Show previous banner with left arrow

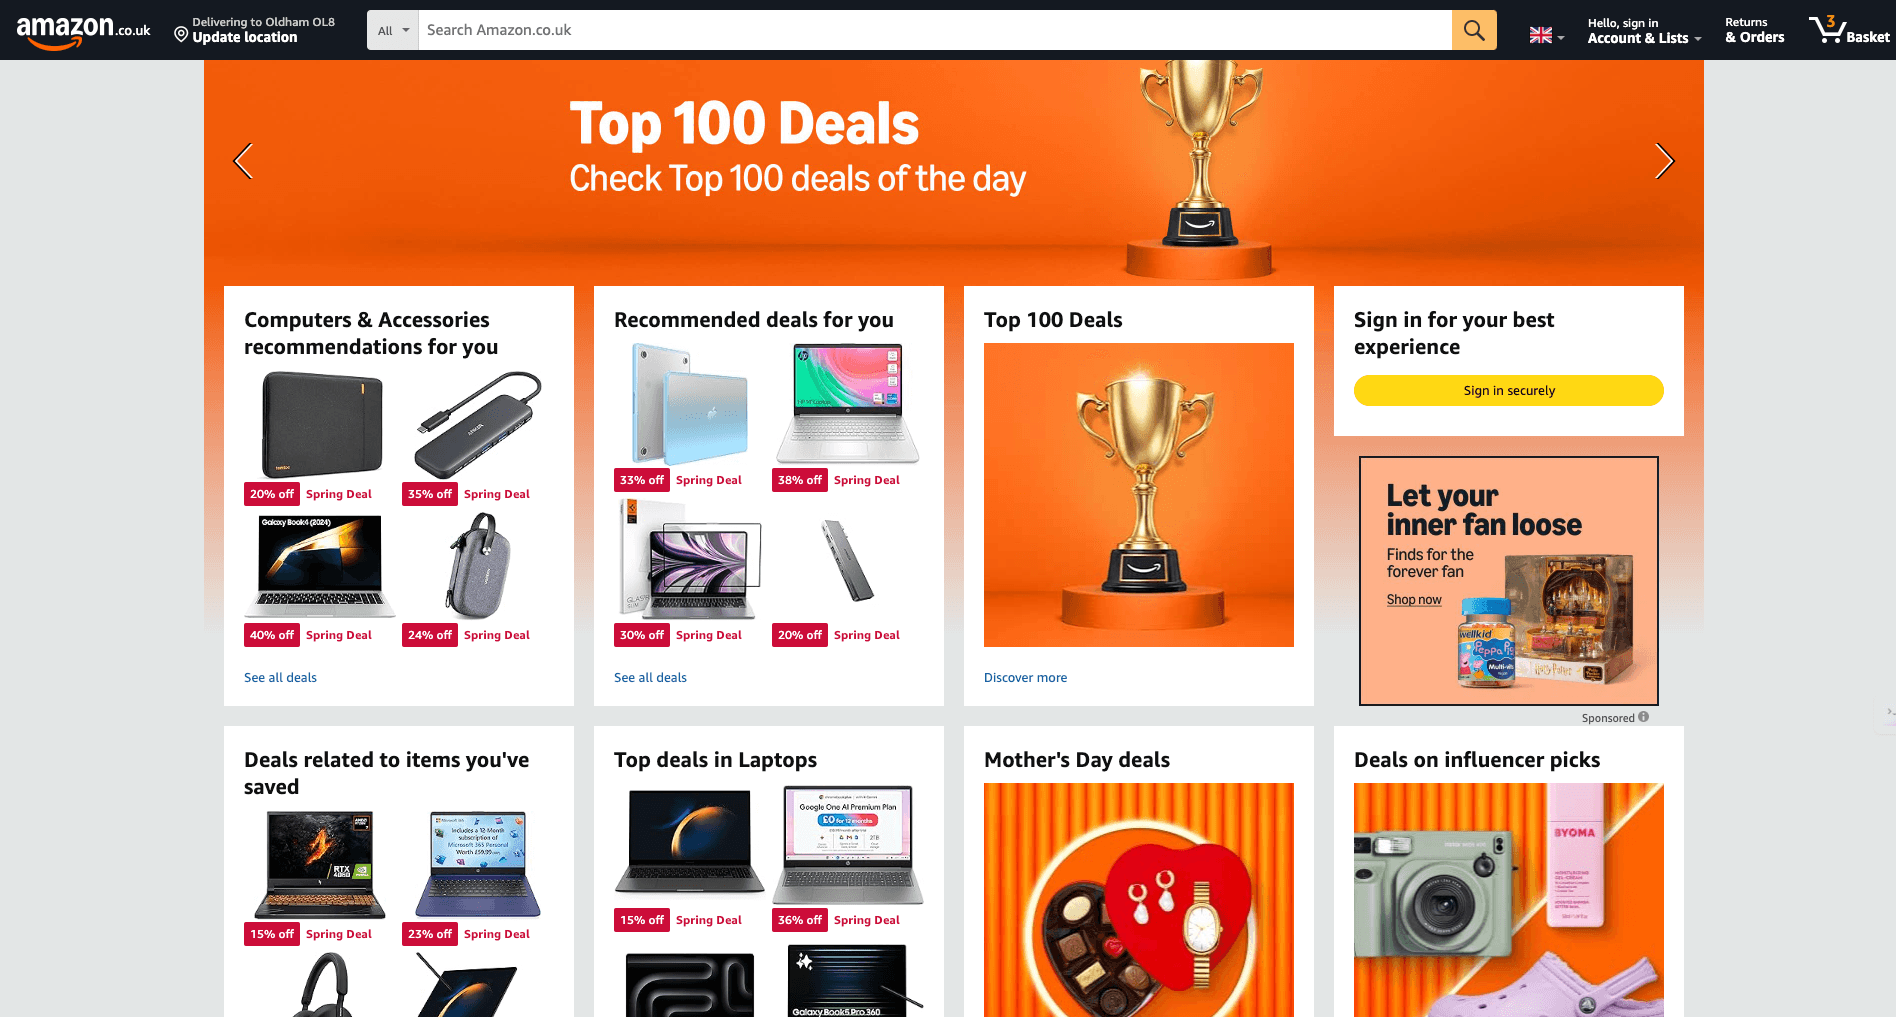tap(243, 161)
